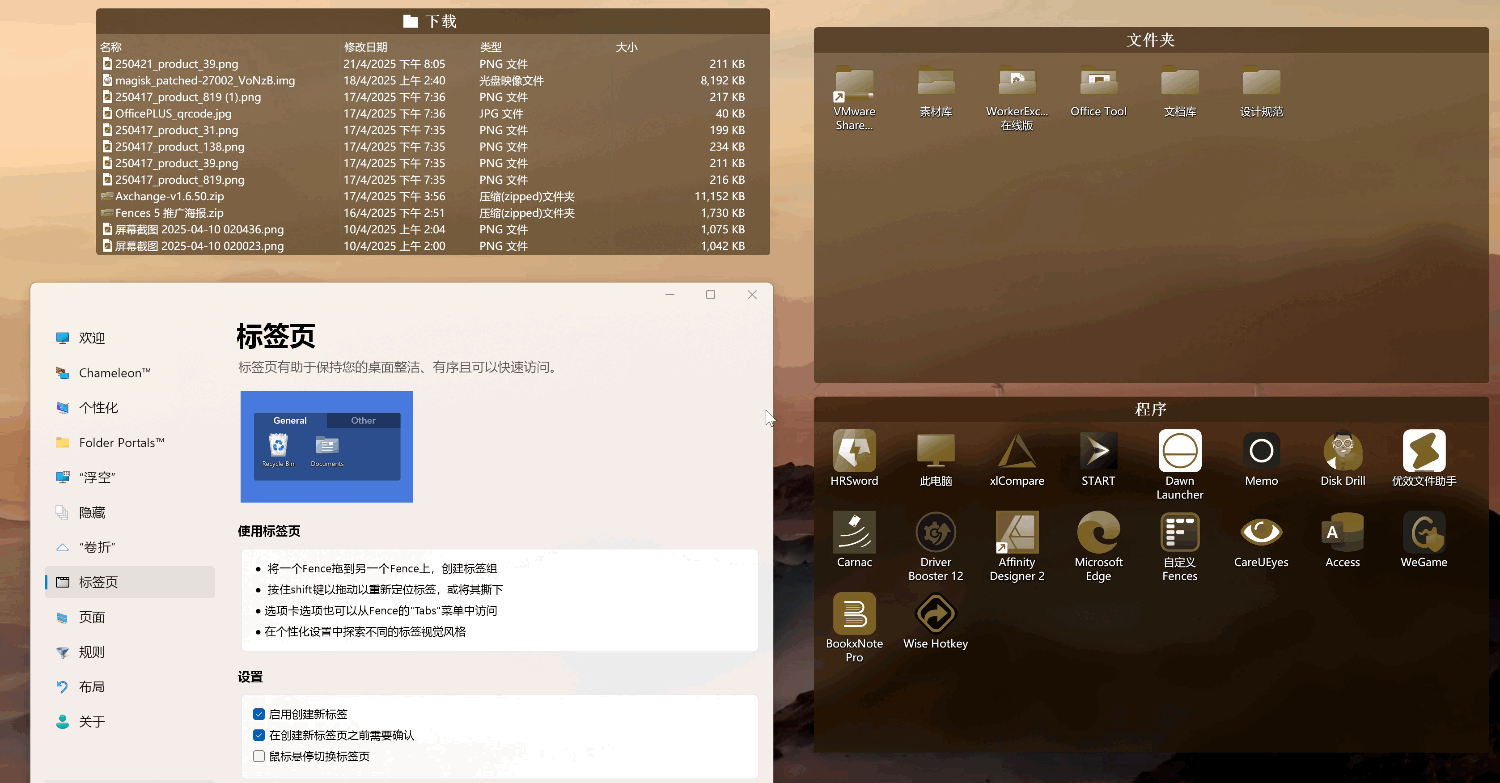Launch Affinity Designer 2

pyautogui.click(x=1016, y=547)
